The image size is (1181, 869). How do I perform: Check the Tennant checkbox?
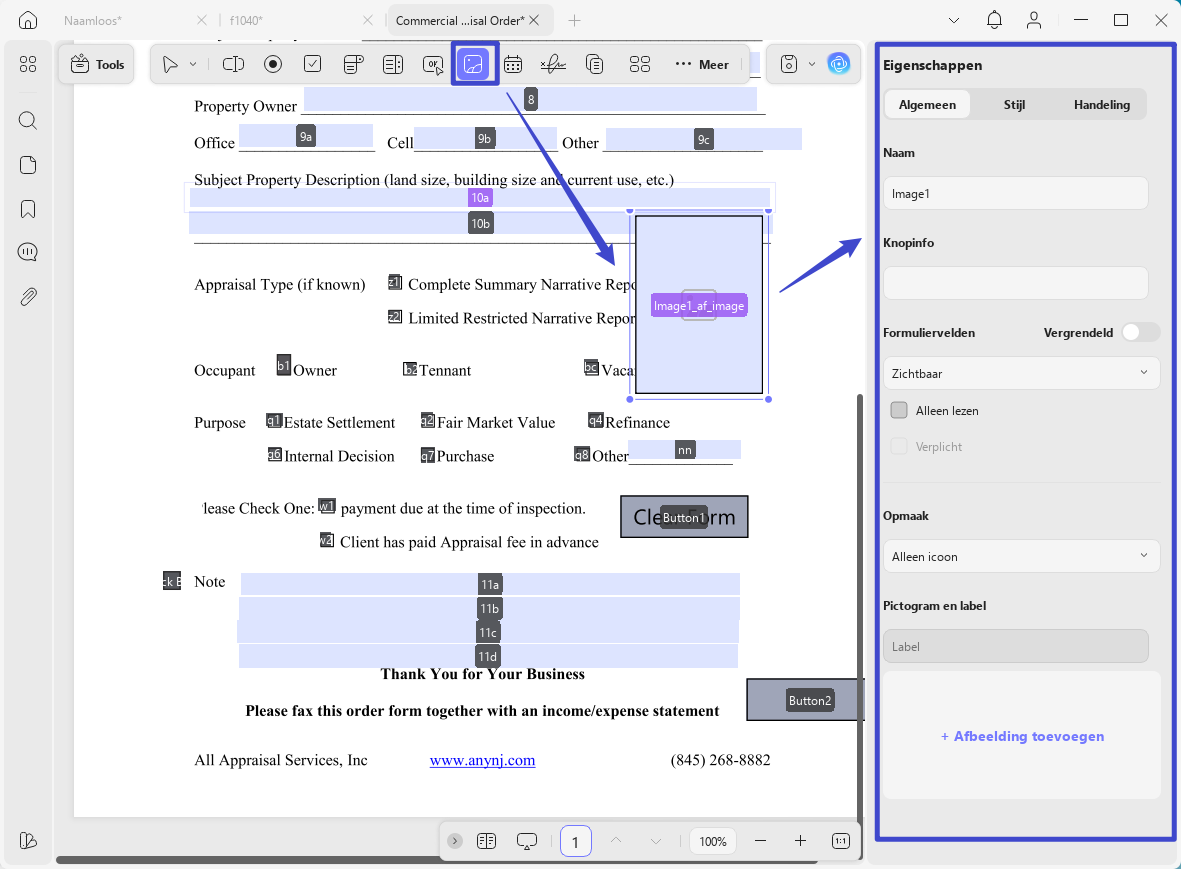pos(410,369)
